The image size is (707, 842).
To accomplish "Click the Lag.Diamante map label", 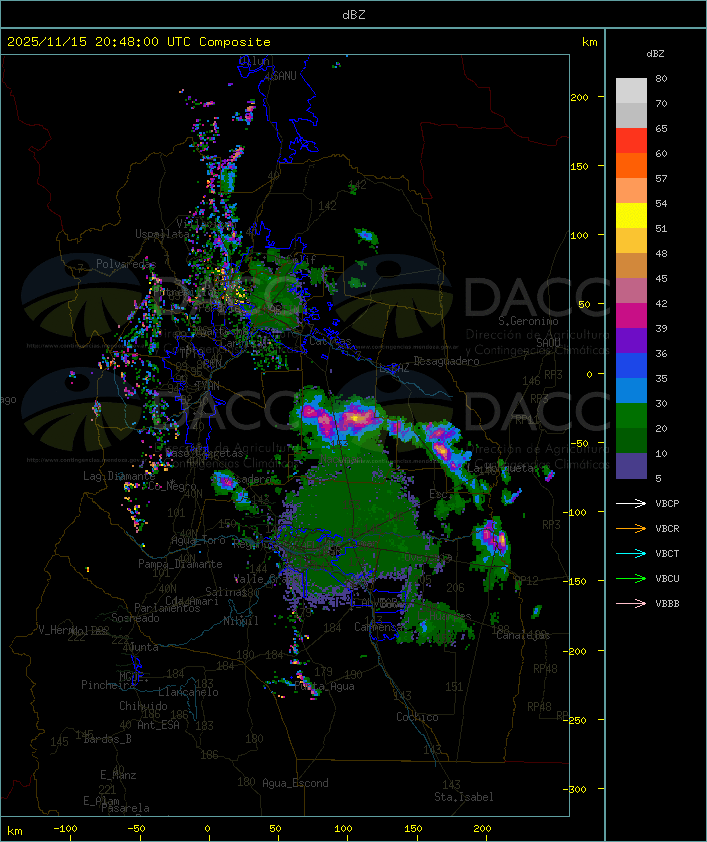I will click(x=119, y=476).
